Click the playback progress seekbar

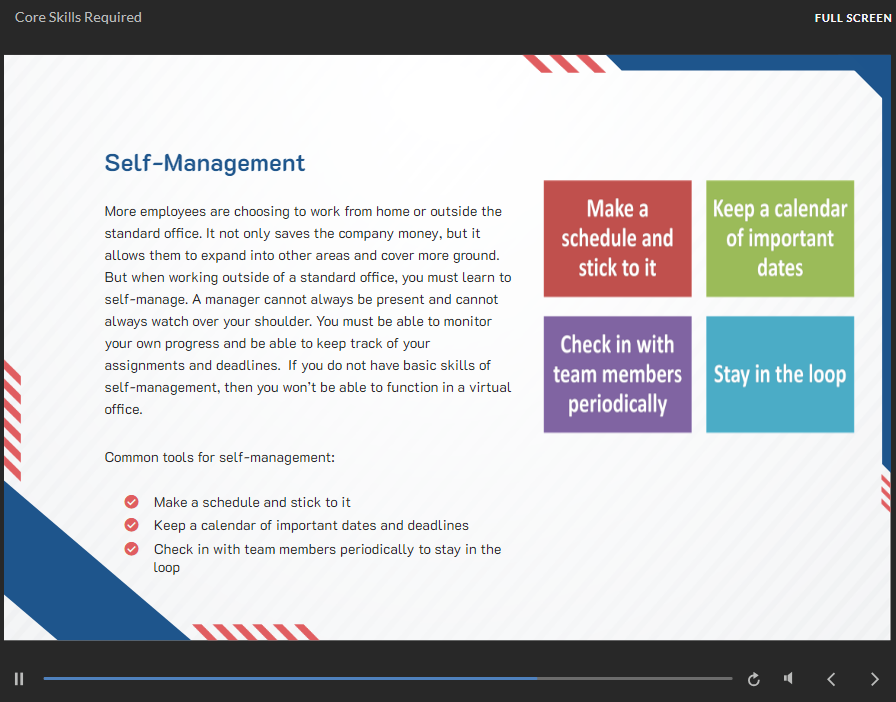point(387,679)
